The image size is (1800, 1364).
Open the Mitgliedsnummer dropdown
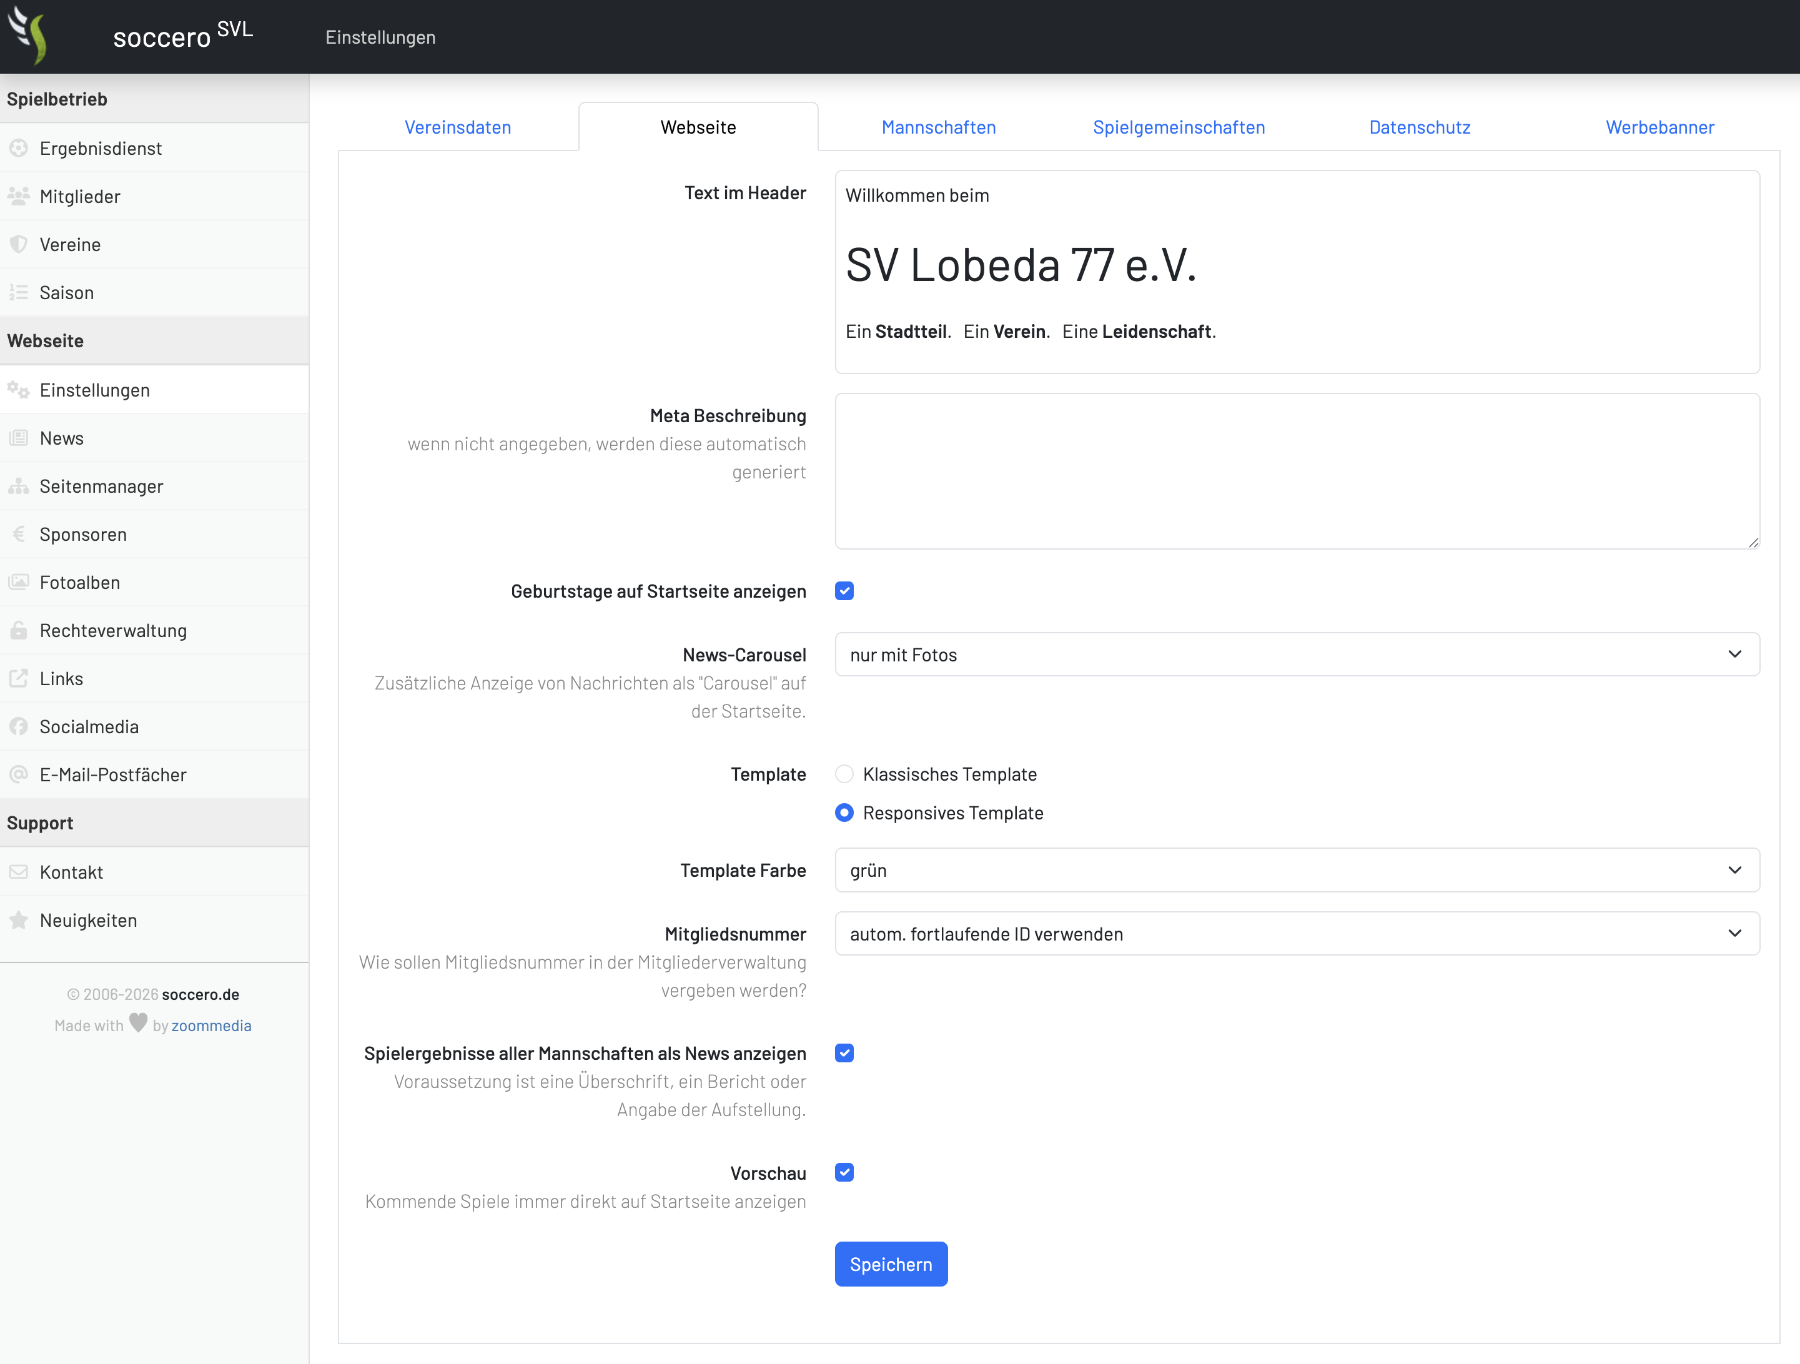pyautogui.click(x=1297, y=934)
